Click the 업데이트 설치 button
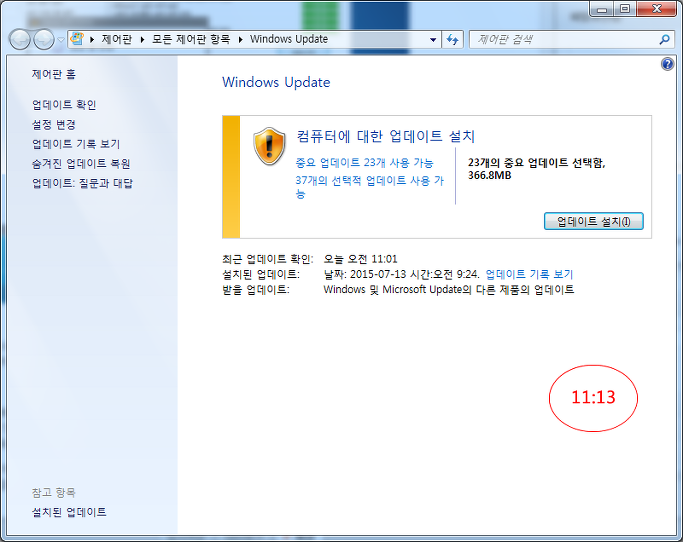The height and width of the screenshot is (542, 683). [x=593, y=221]
